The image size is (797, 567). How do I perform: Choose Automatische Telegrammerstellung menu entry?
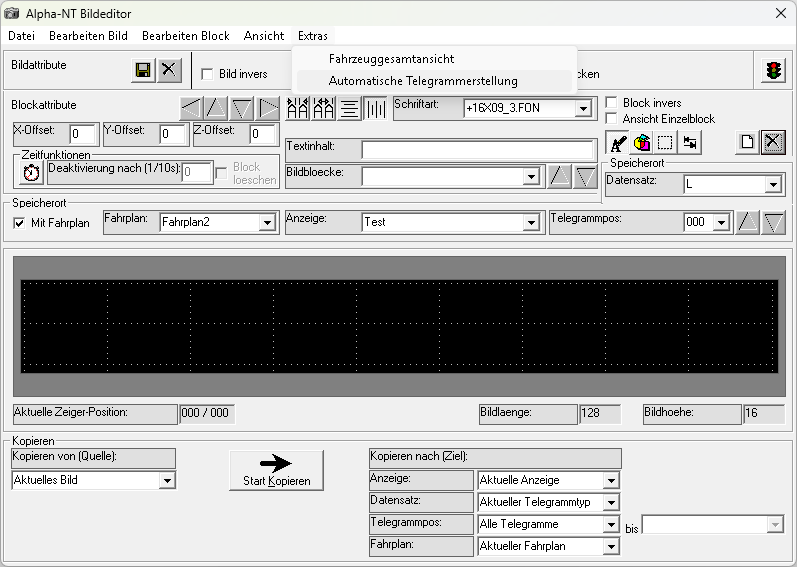coord(435,81)
